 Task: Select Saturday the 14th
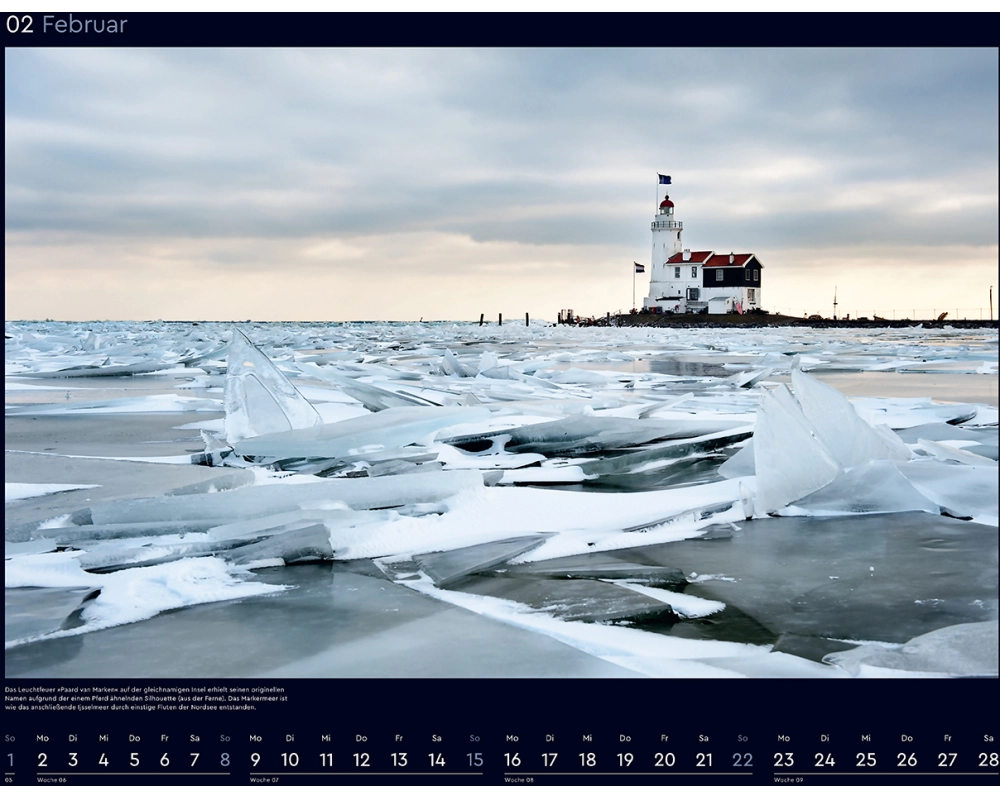tap(437, 760)
